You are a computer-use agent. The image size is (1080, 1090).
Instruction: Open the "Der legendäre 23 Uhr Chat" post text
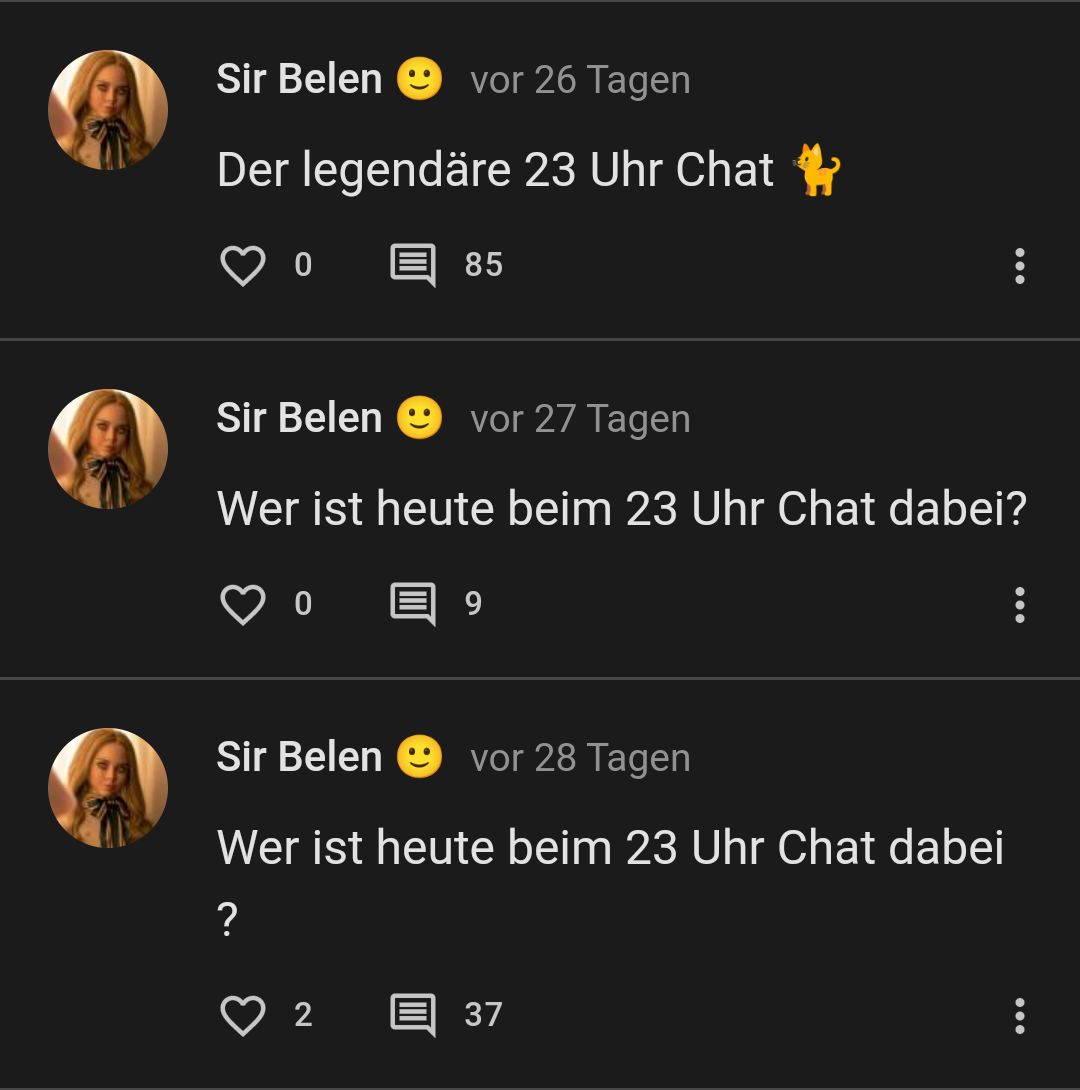(x=495, y=170)
